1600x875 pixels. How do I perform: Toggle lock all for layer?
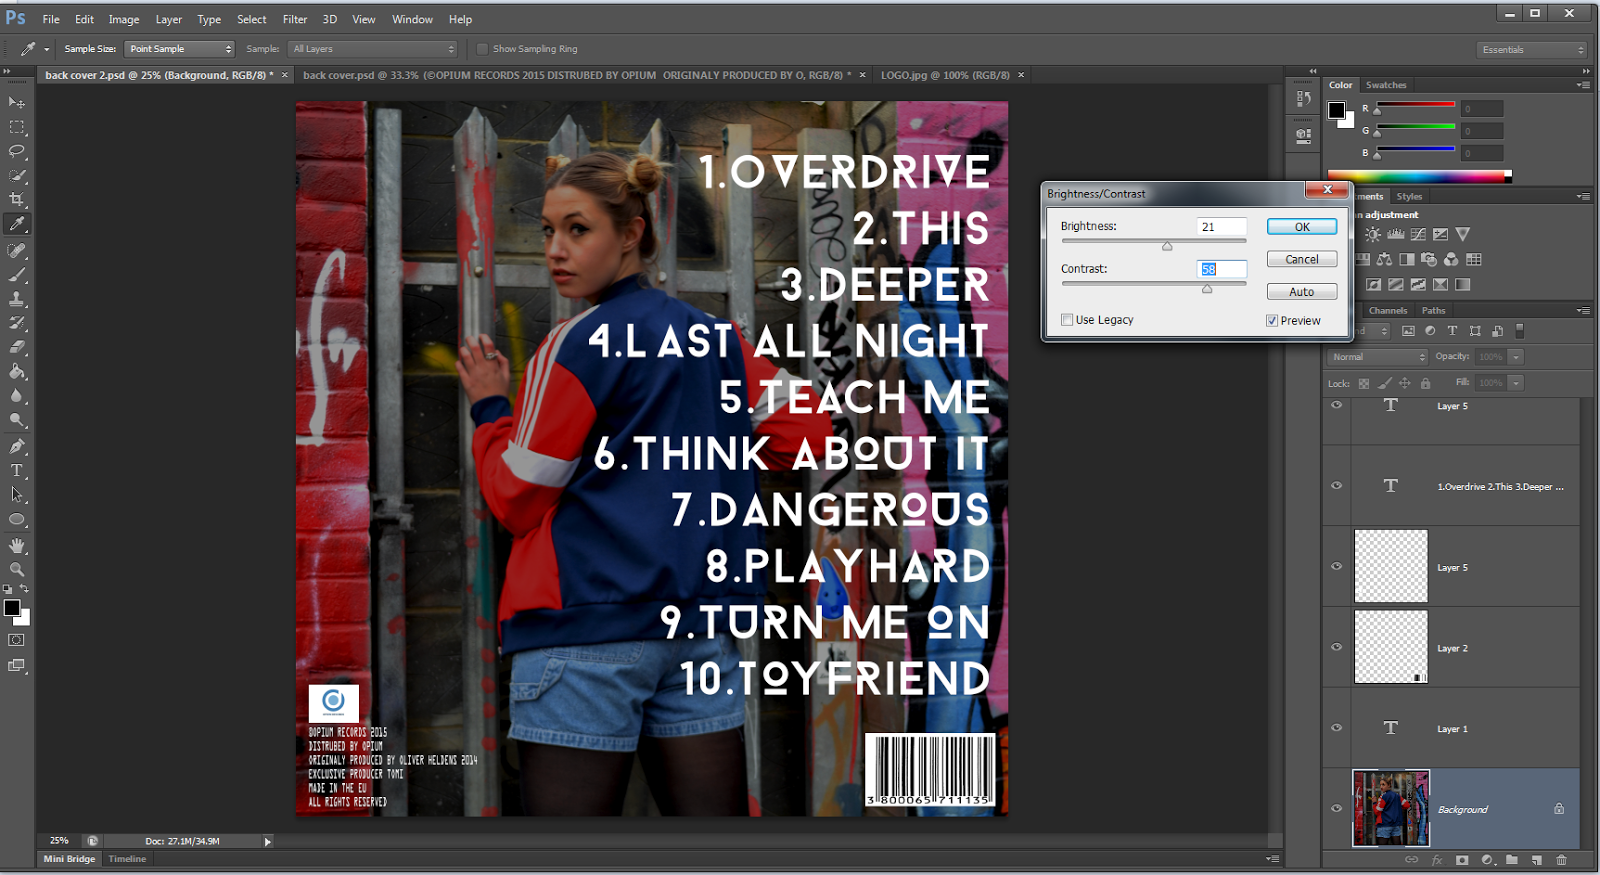[x=1426, y=383]
